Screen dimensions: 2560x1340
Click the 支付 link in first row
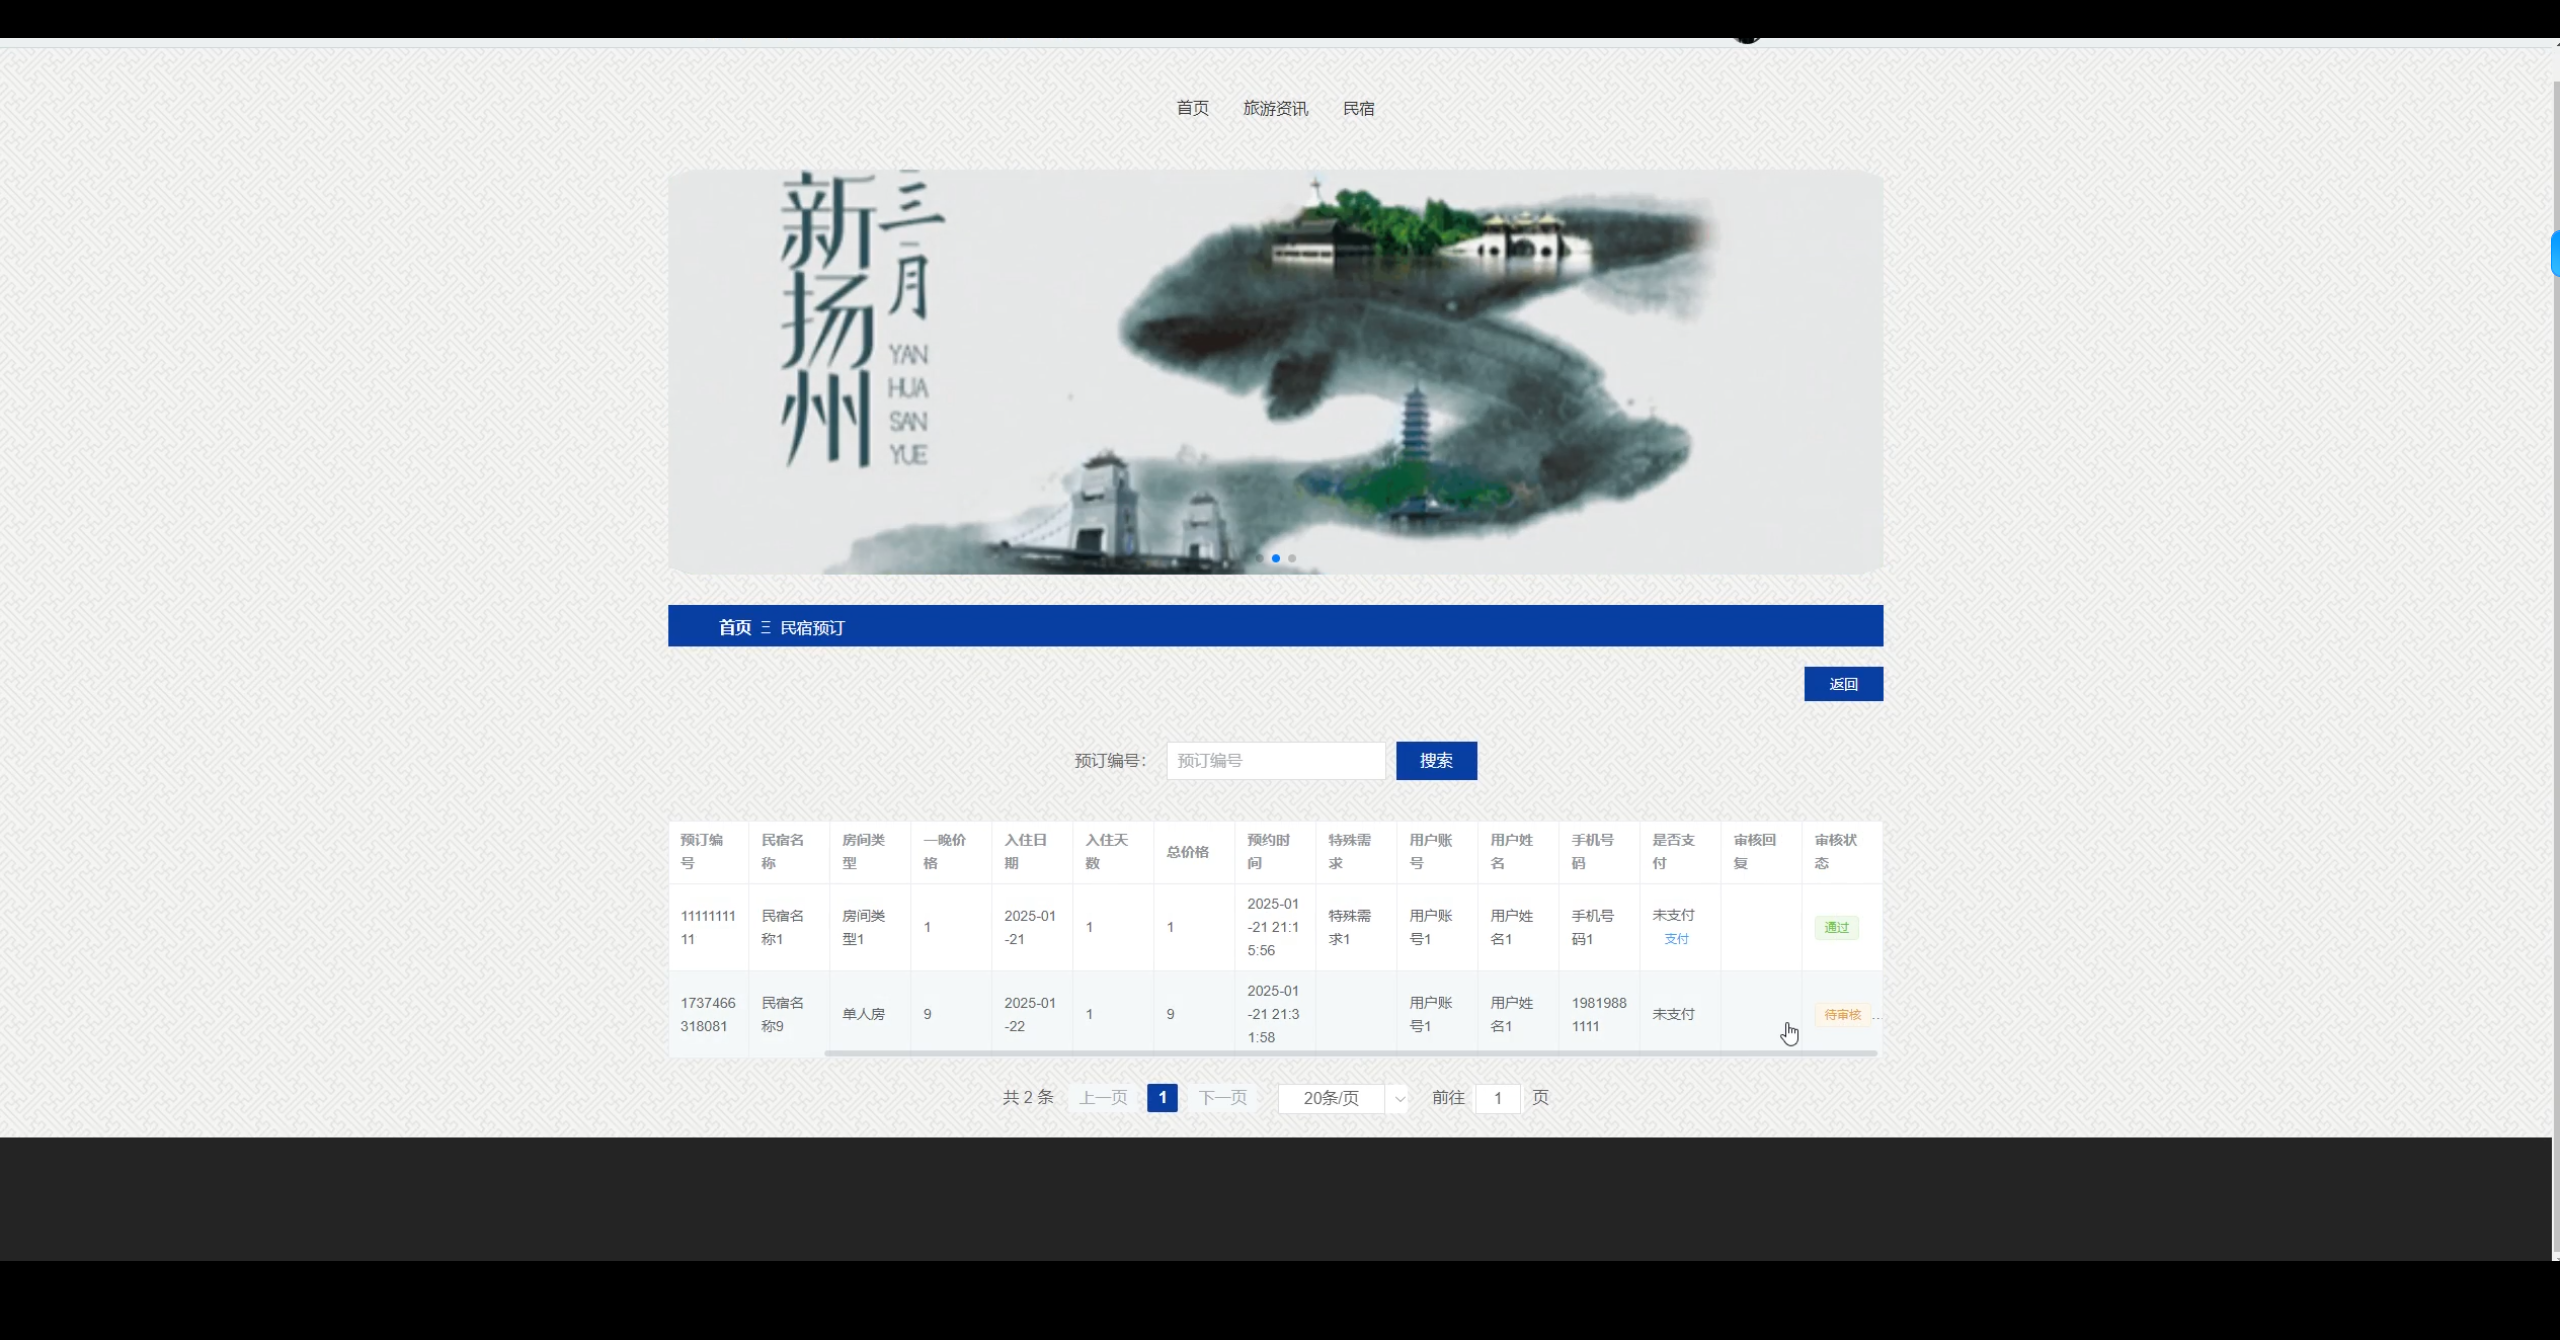click(x=1676, y=939)
